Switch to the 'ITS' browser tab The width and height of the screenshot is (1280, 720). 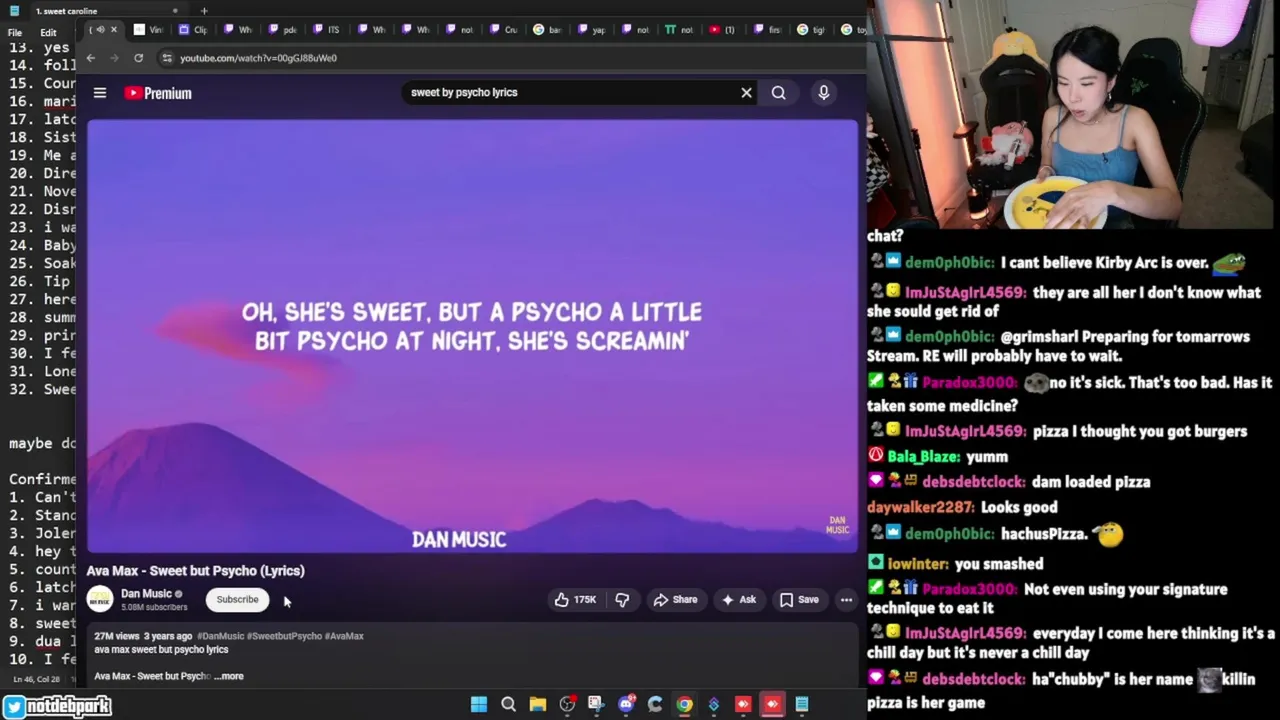[325, 30]
